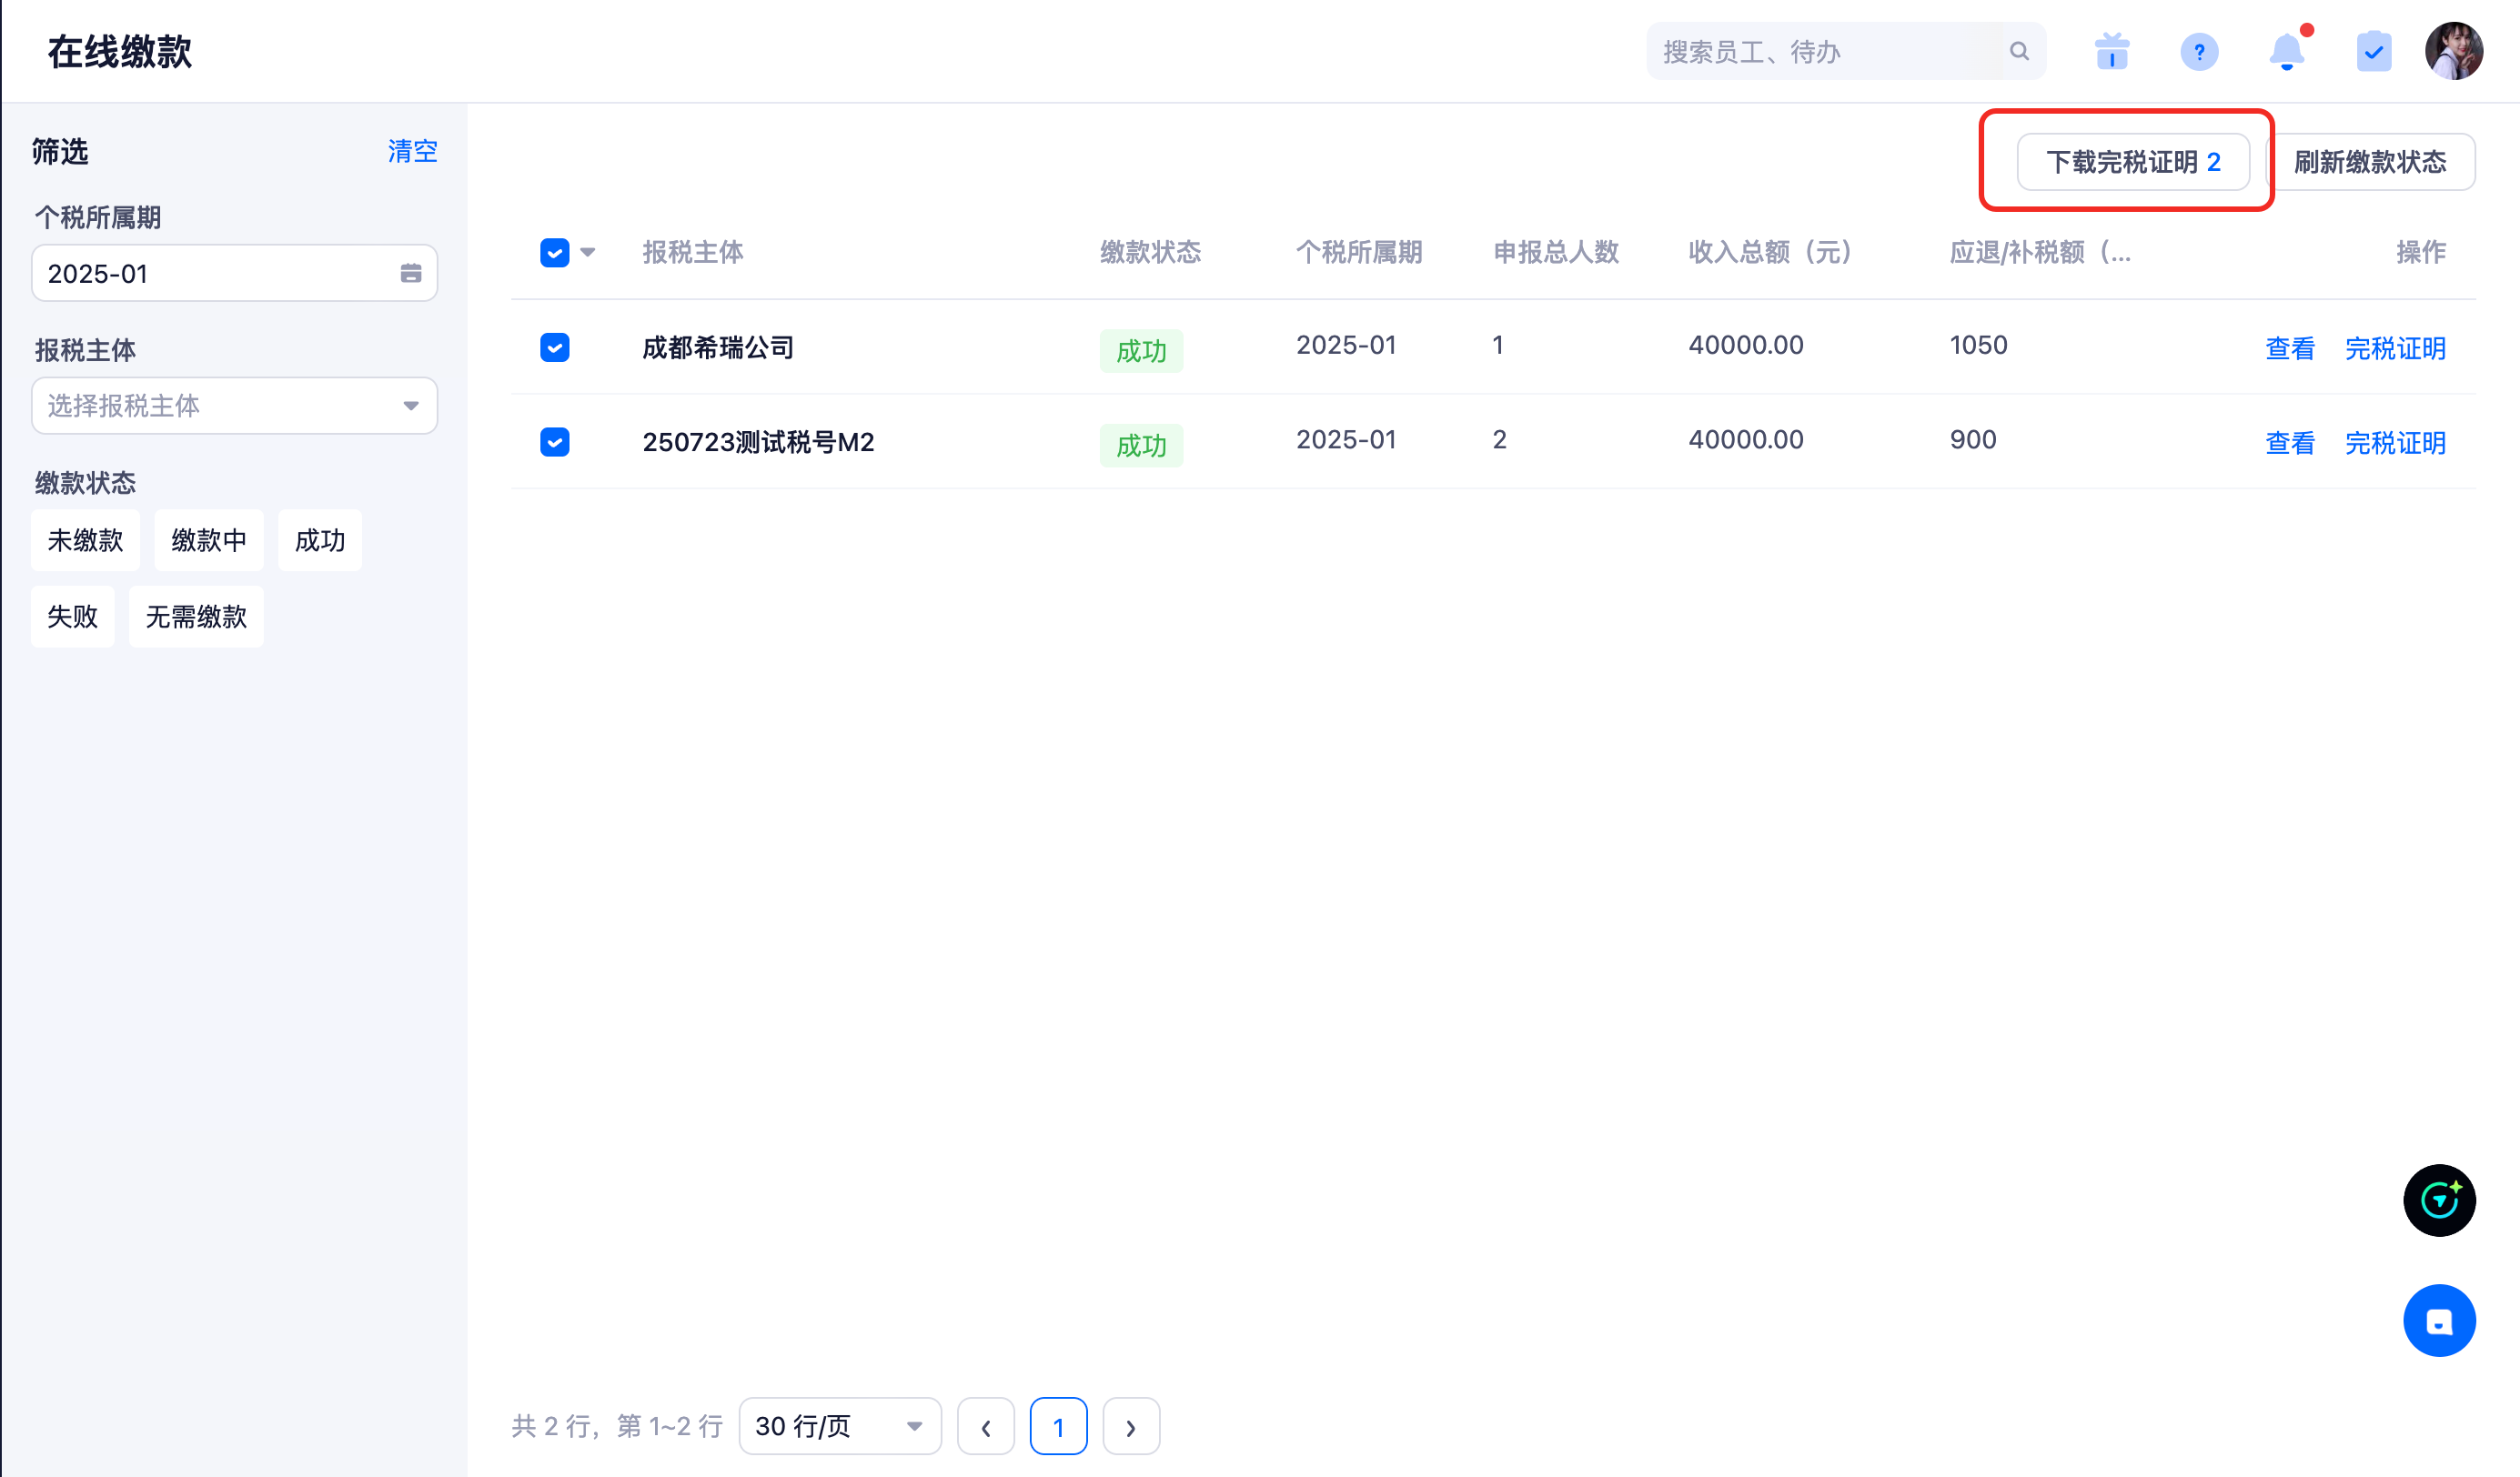Image resolution: width=2520 pixels, height=1477 pixels.
Task: Open the notification bell
Action: click(x=2287, y=51)
